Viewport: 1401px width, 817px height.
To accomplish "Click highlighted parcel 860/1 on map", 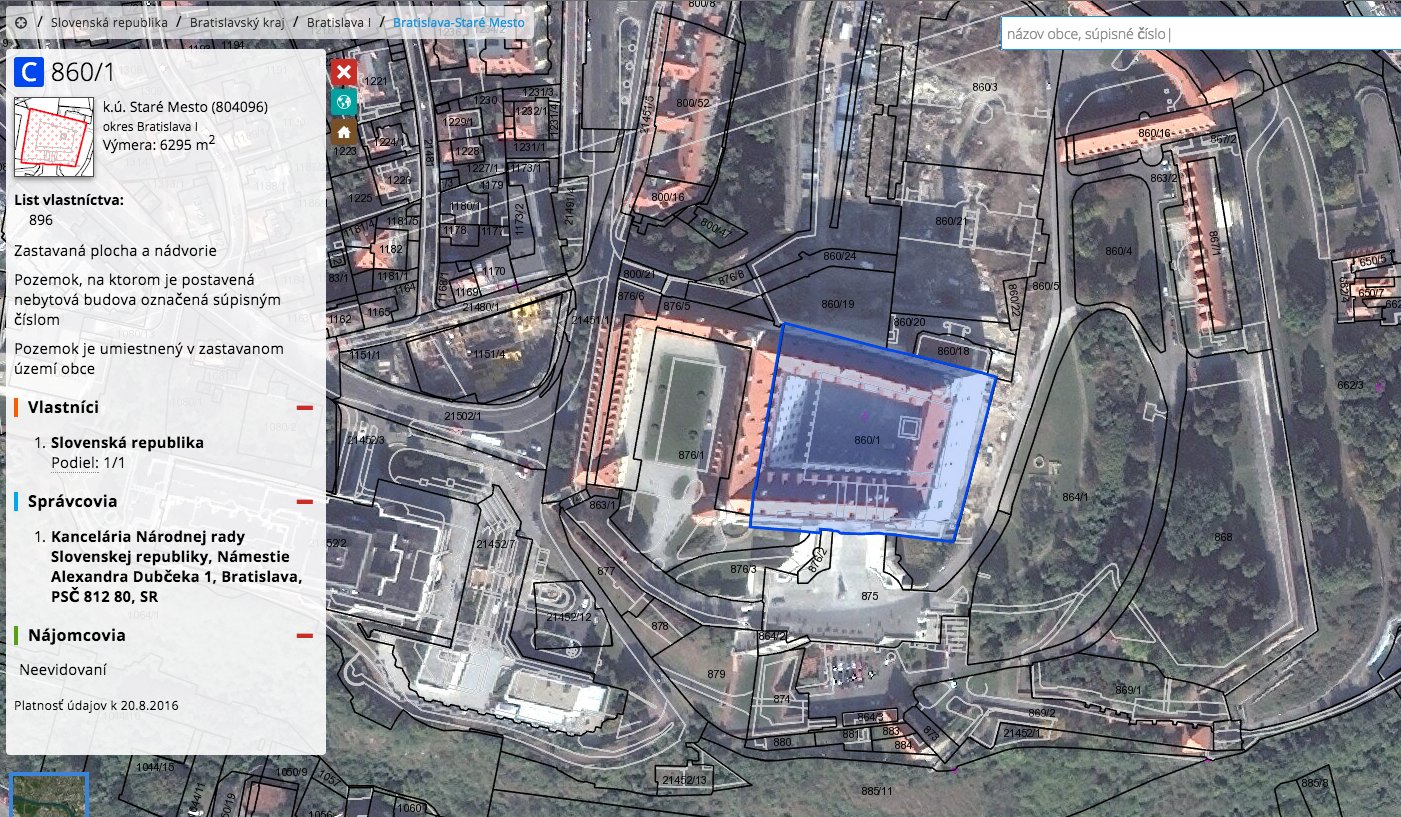I will tap(868, 439).
